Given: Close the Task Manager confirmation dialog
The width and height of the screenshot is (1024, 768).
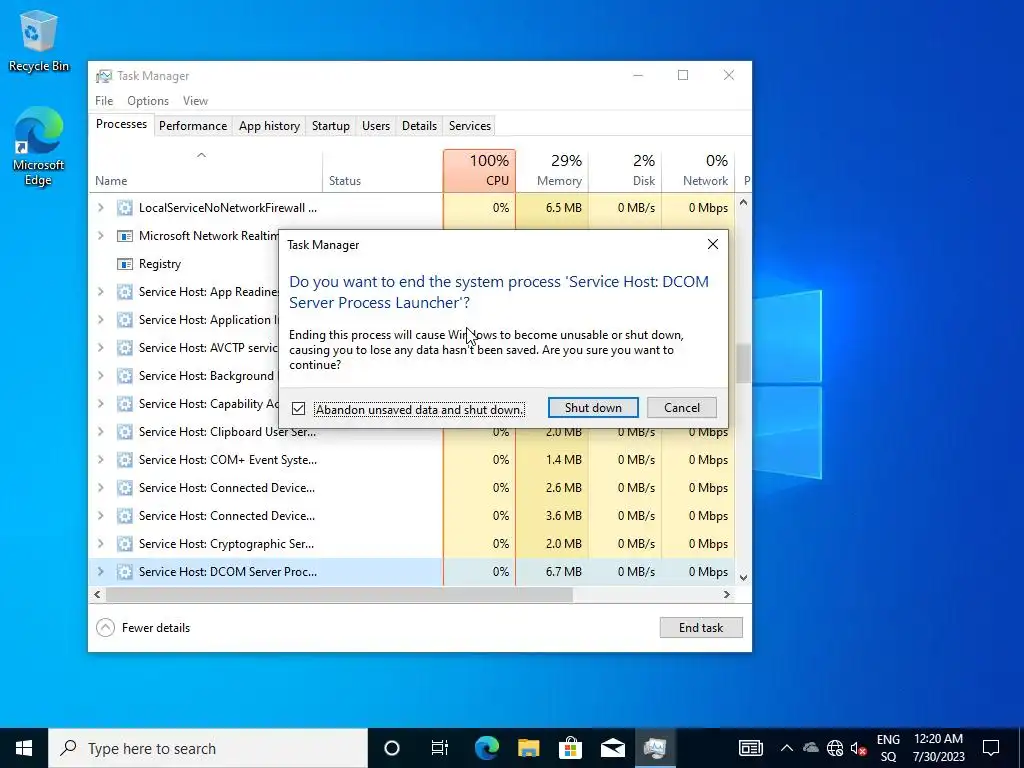Looking at the screenshot, I should pos(712,244).
